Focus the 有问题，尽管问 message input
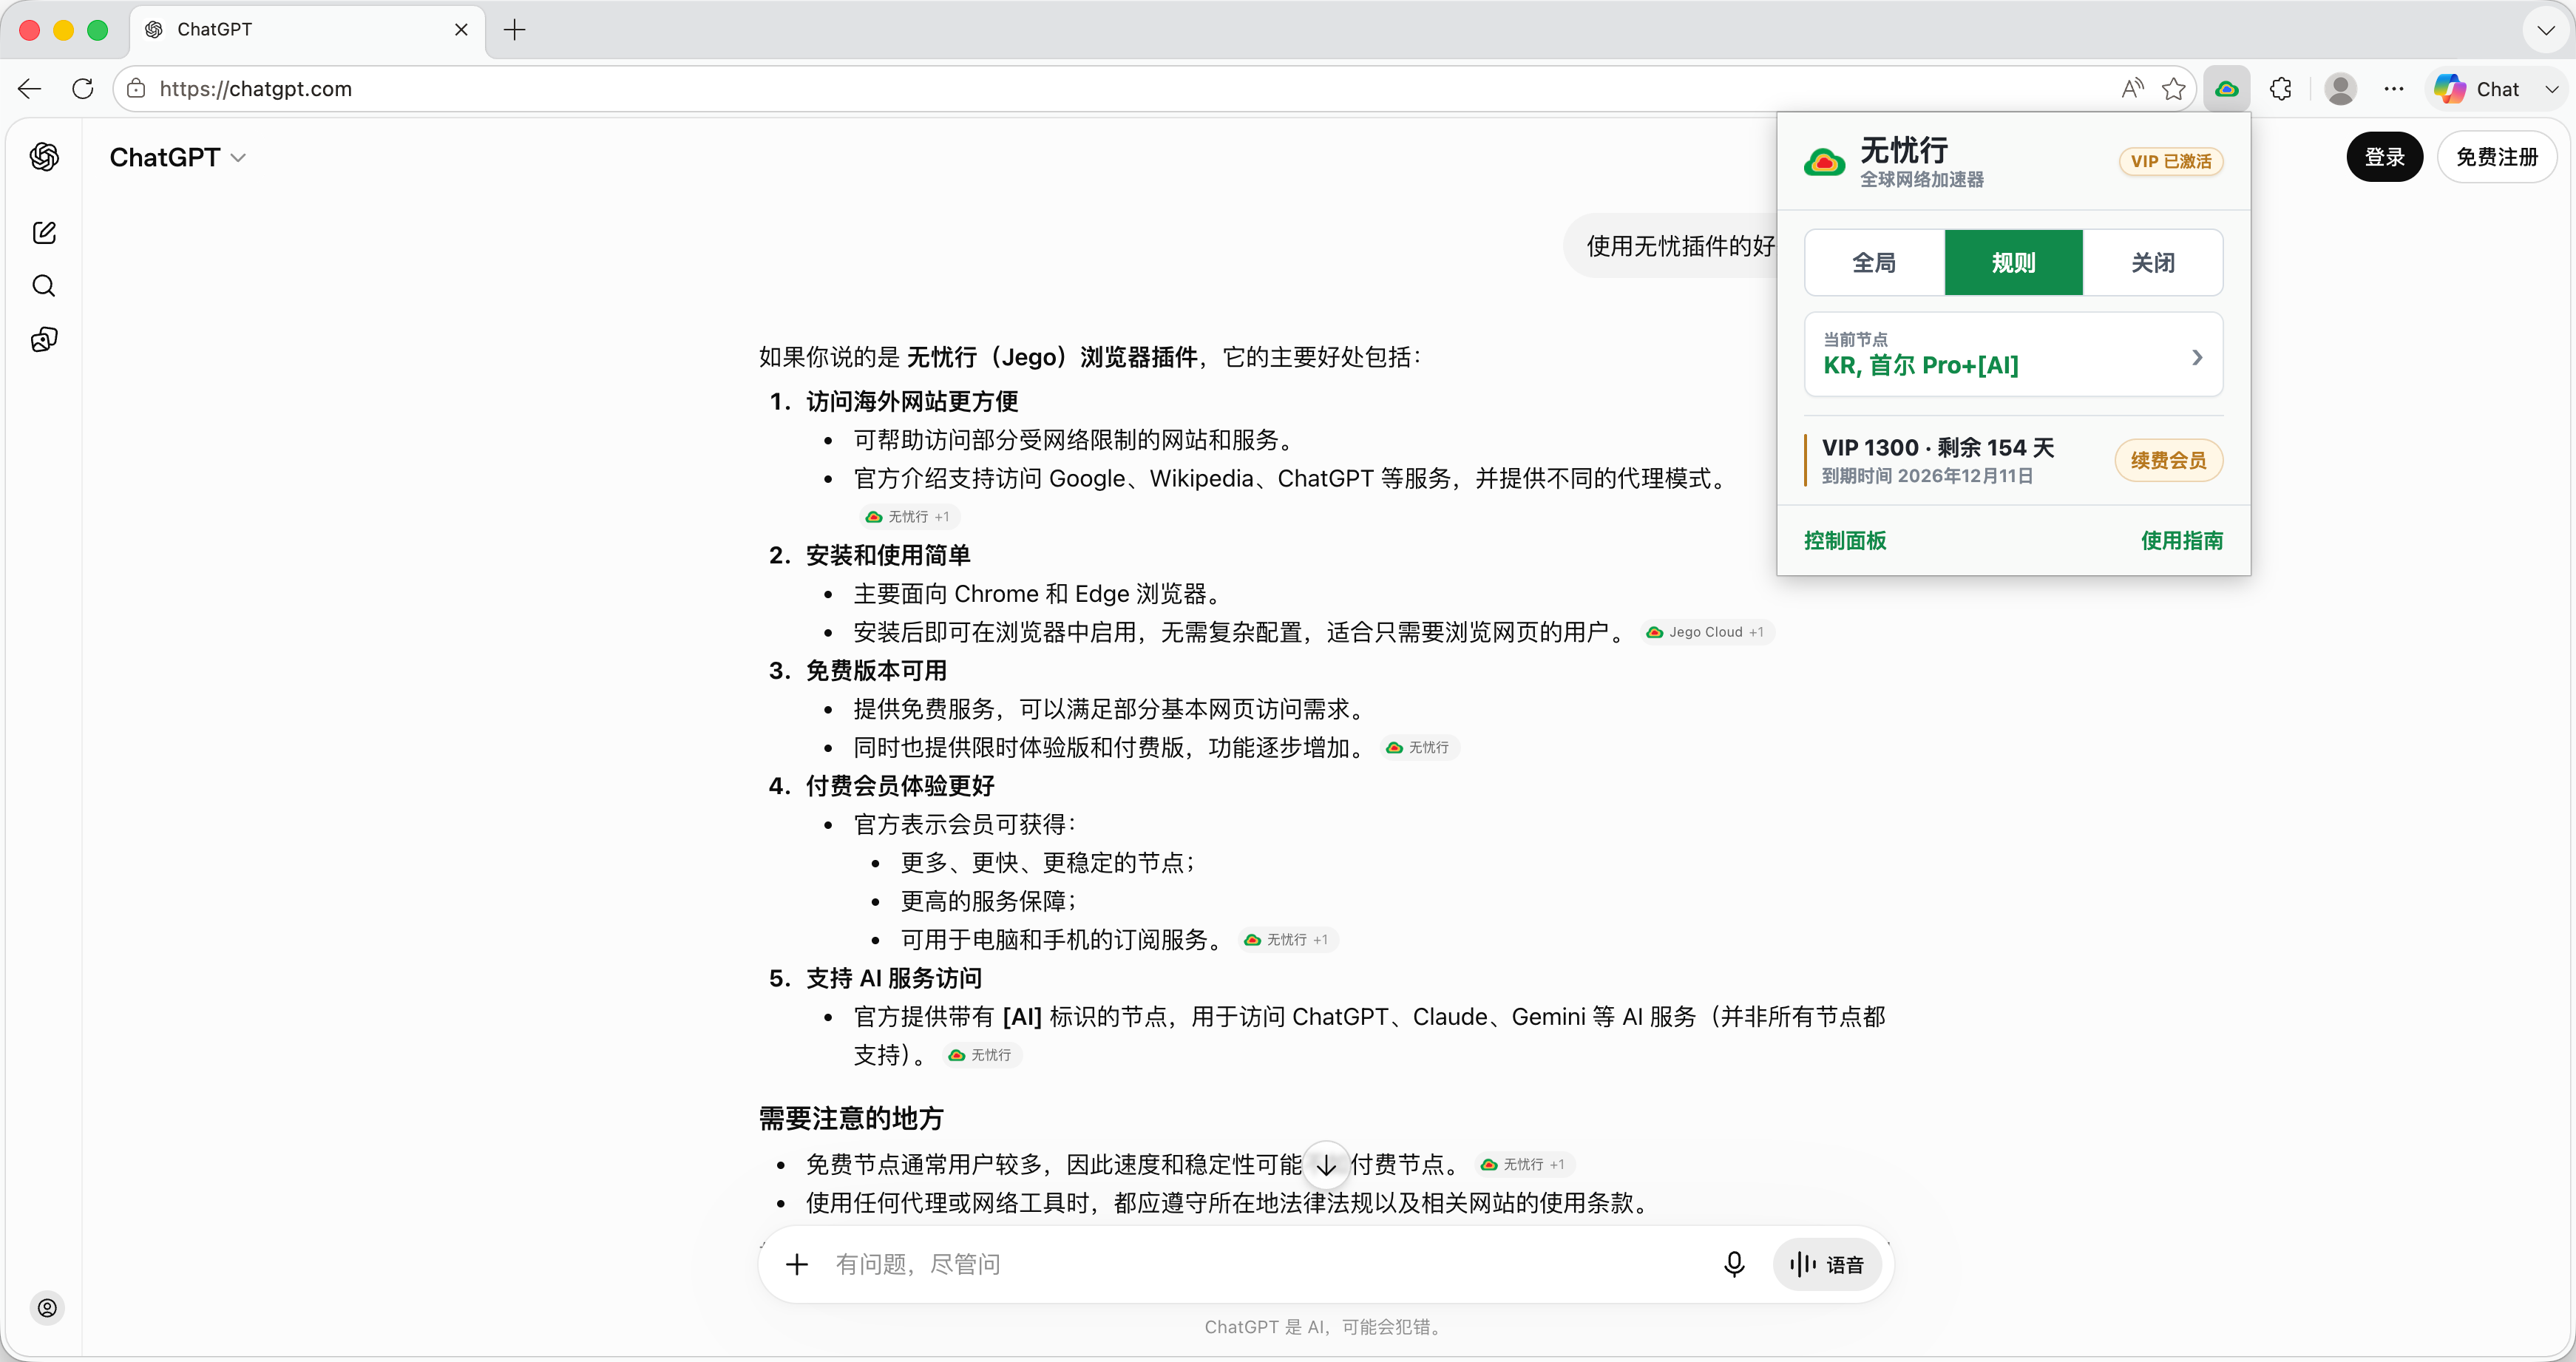Viewport: 2576px width, 1362px height. pyautogui.click(x=1265, y=1264)
